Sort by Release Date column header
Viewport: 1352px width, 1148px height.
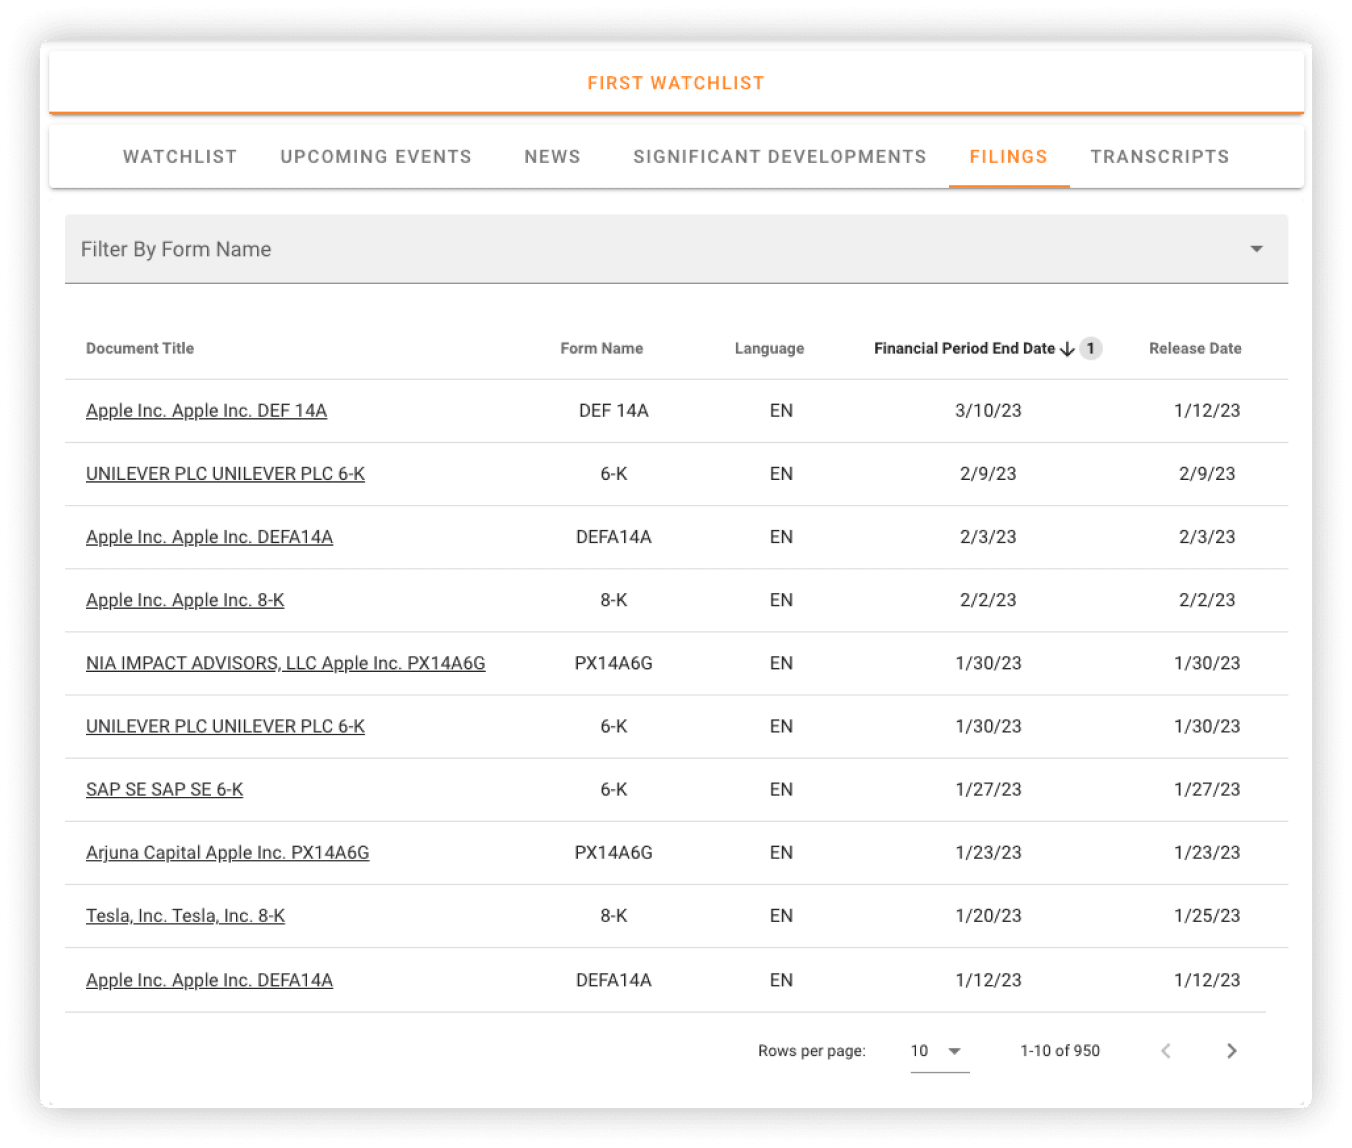(x=1195, y=349)
